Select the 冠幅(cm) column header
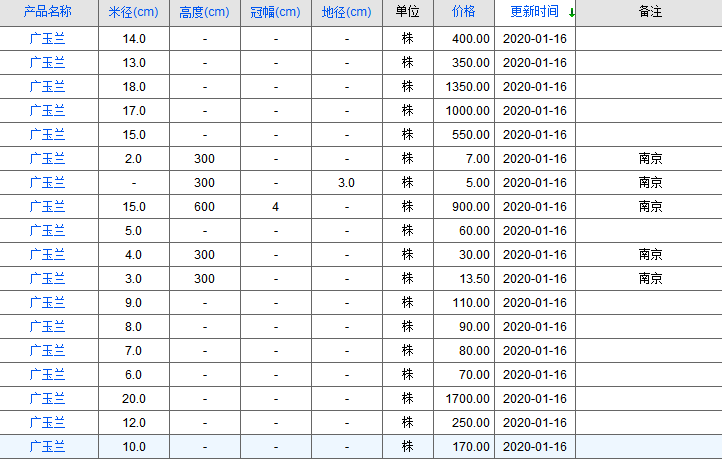Image resolution: width=722 pixels, height=459 pixels. [x=275, y=13]
